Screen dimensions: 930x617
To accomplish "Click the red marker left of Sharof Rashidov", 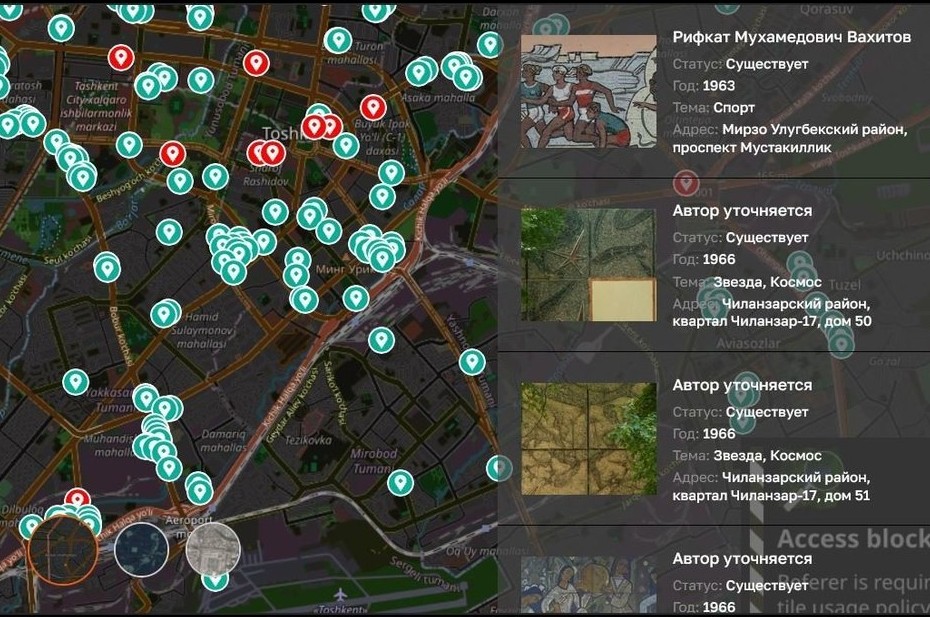I will (173, 154).
